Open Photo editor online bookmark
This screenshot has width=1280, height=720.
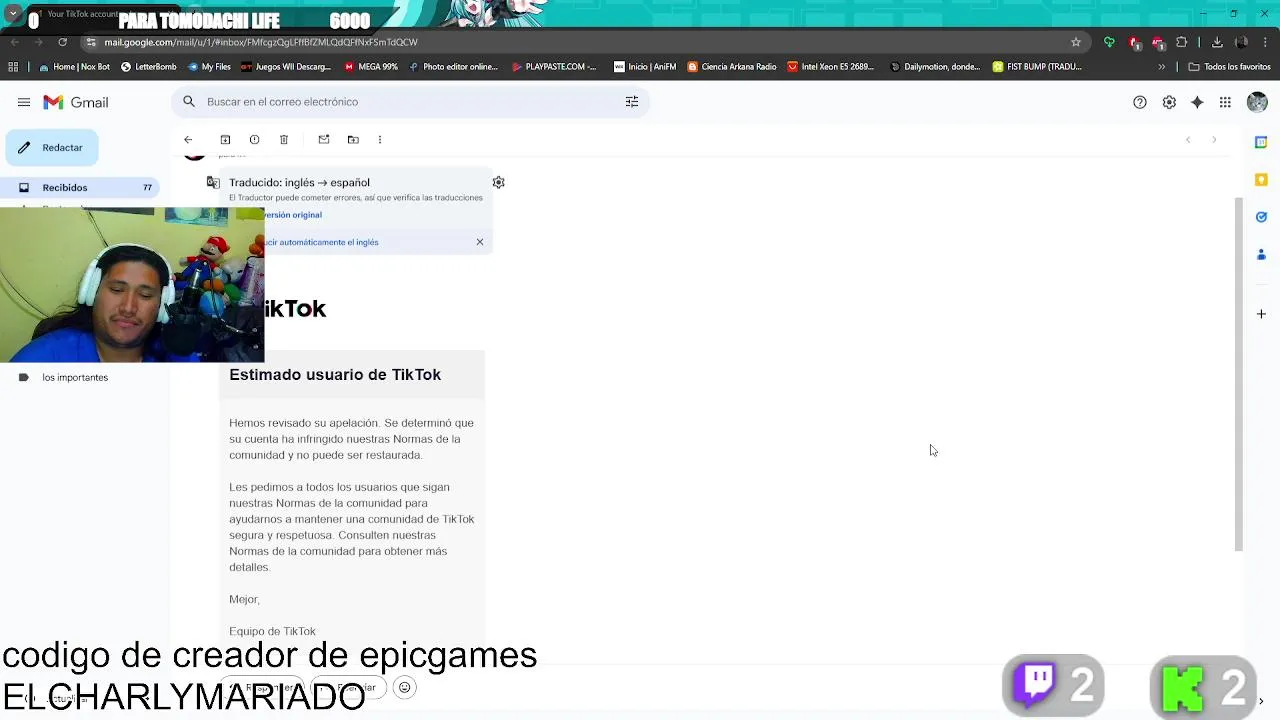click(x=453, y=67)
